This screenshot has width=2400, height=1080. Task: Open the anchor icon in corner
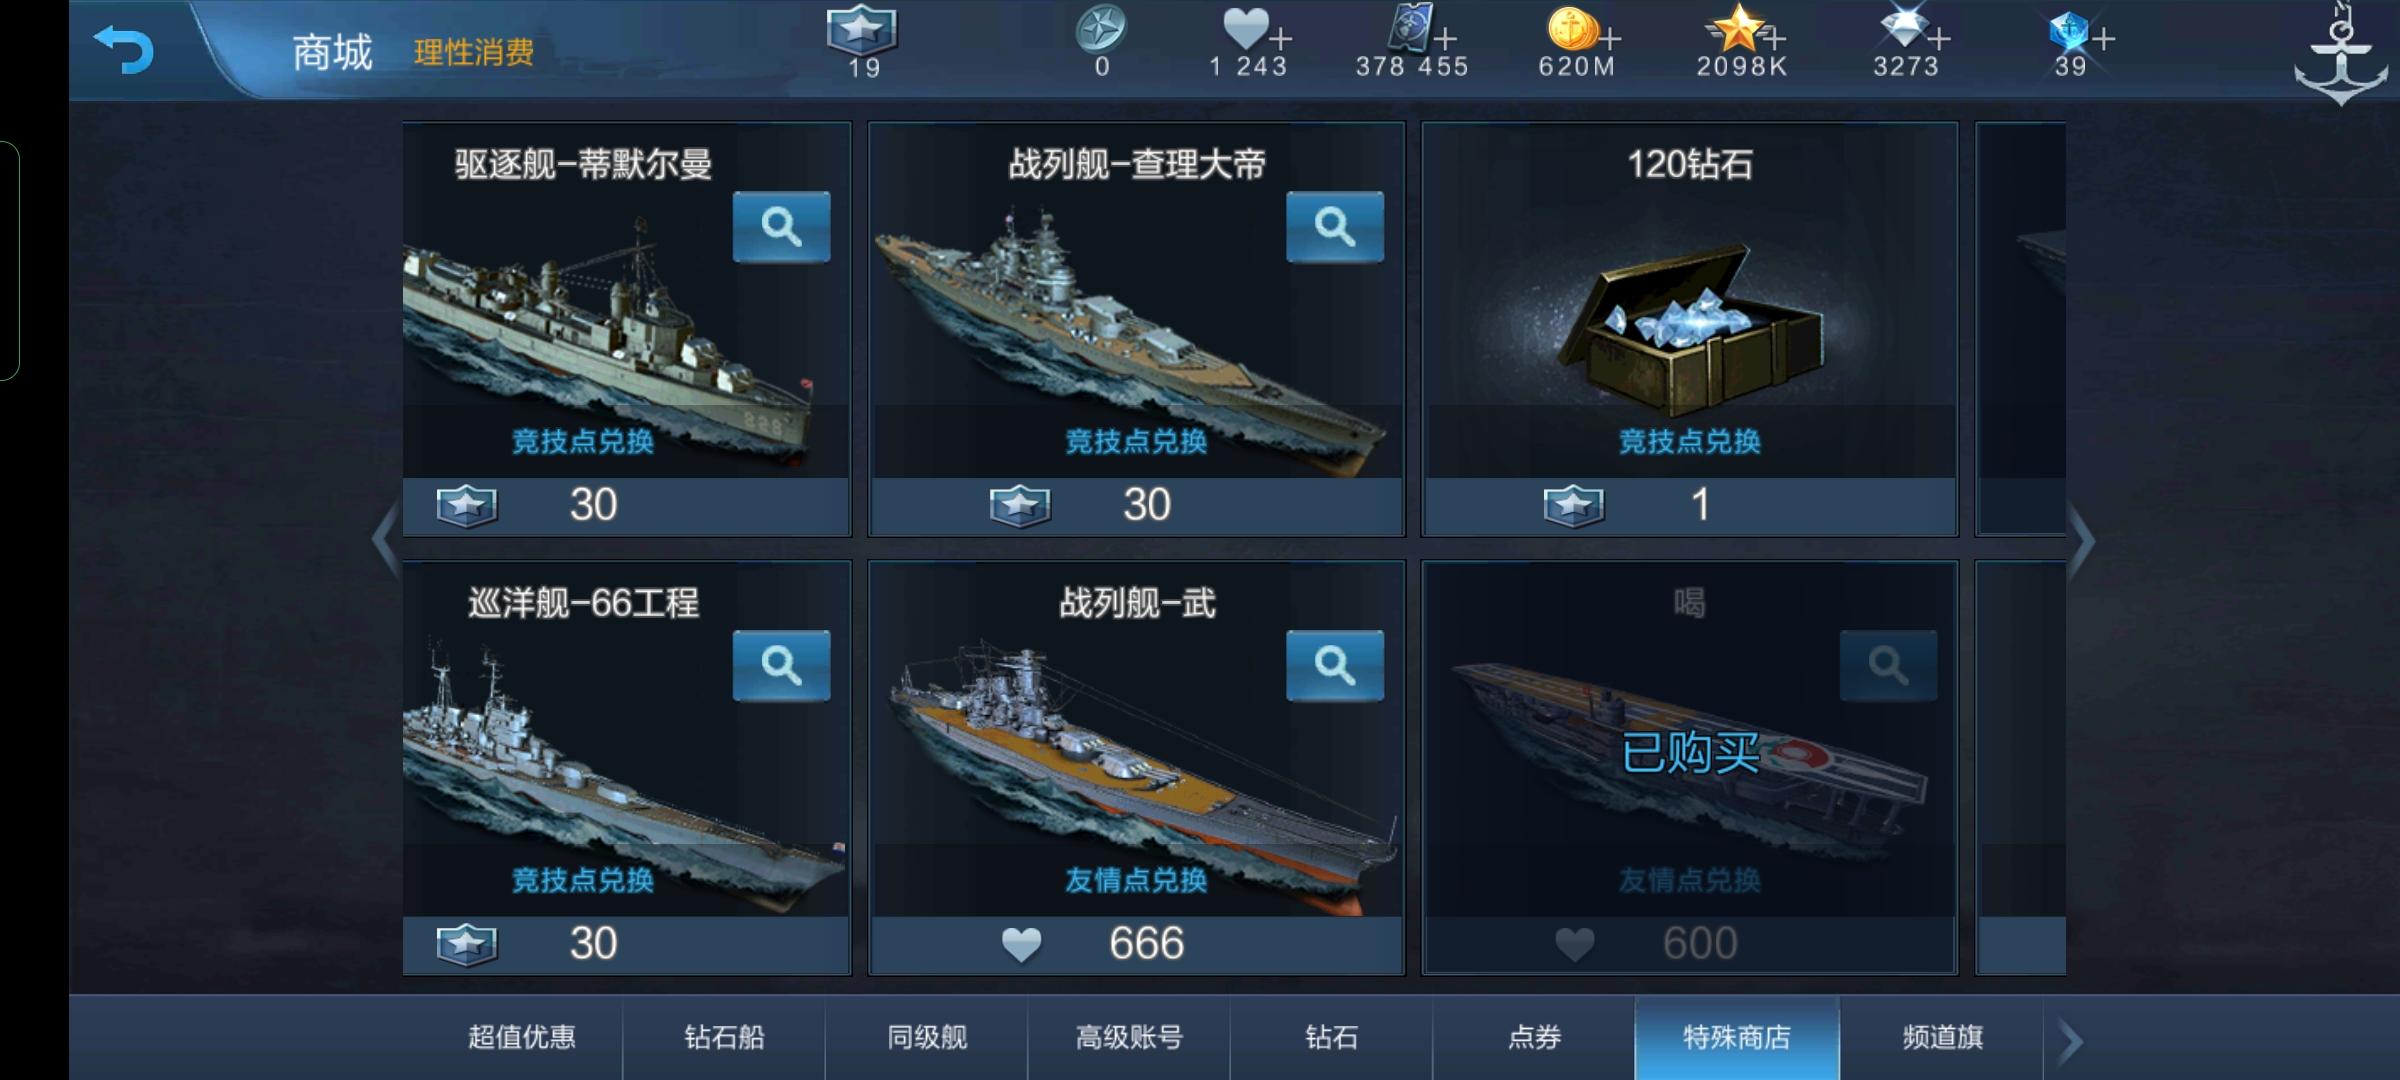(2340, 55)
